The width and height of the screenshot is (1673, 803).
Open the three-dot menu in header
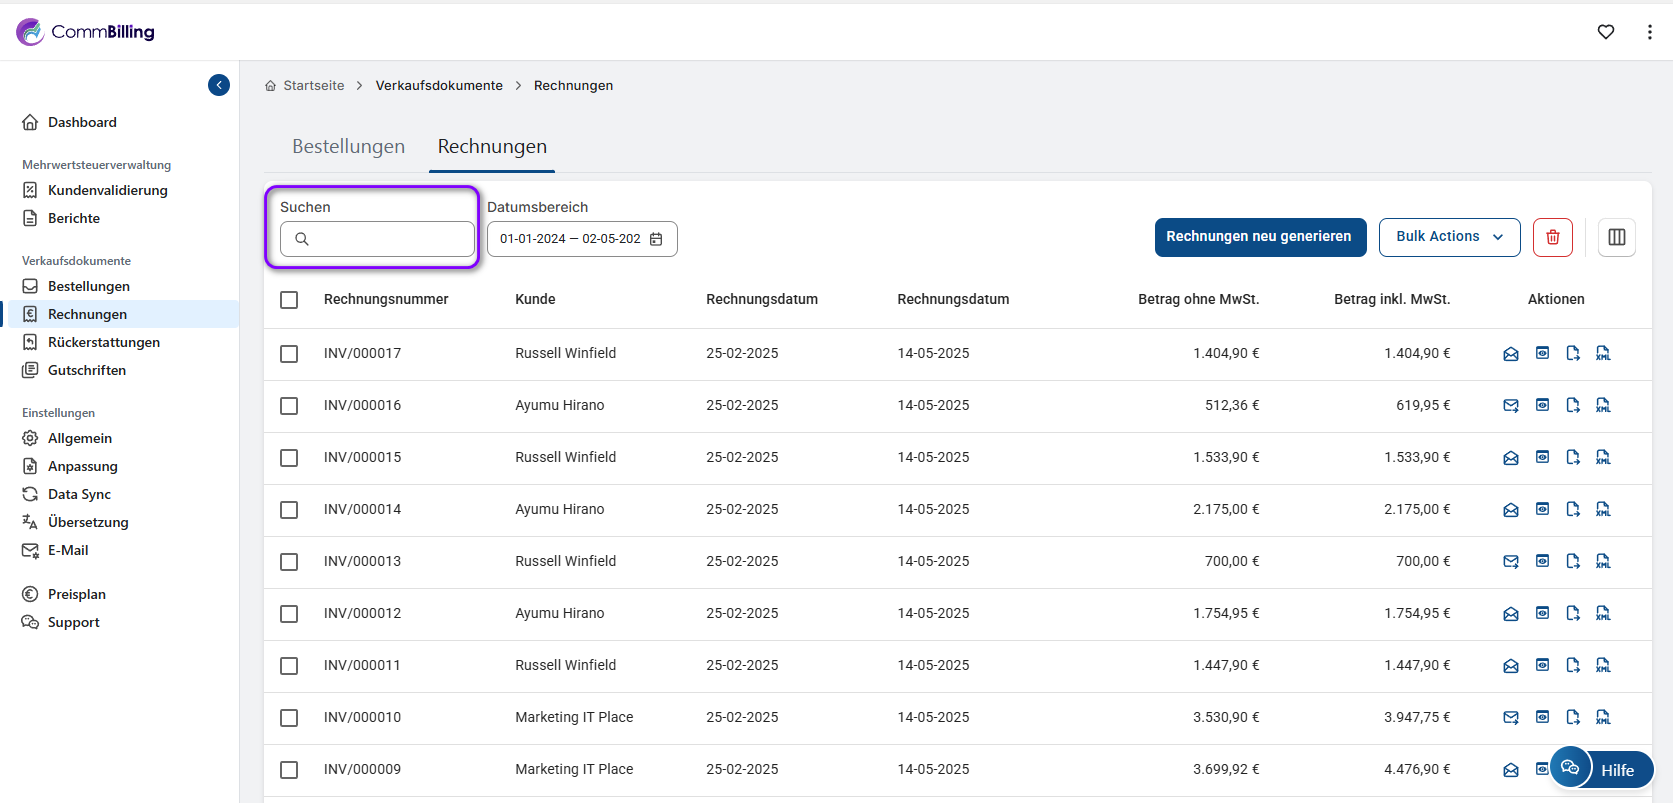[x=1649, y=32]
